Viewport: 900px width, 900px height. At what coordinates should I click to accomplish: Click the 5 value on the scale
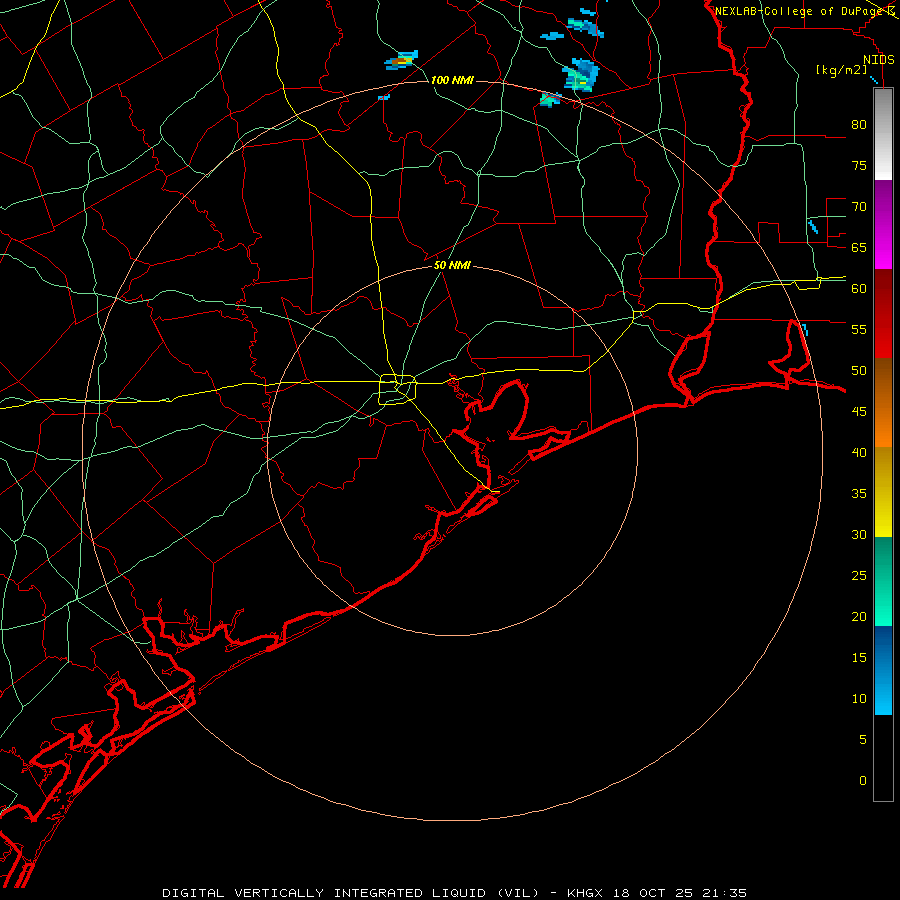point(863,739)
